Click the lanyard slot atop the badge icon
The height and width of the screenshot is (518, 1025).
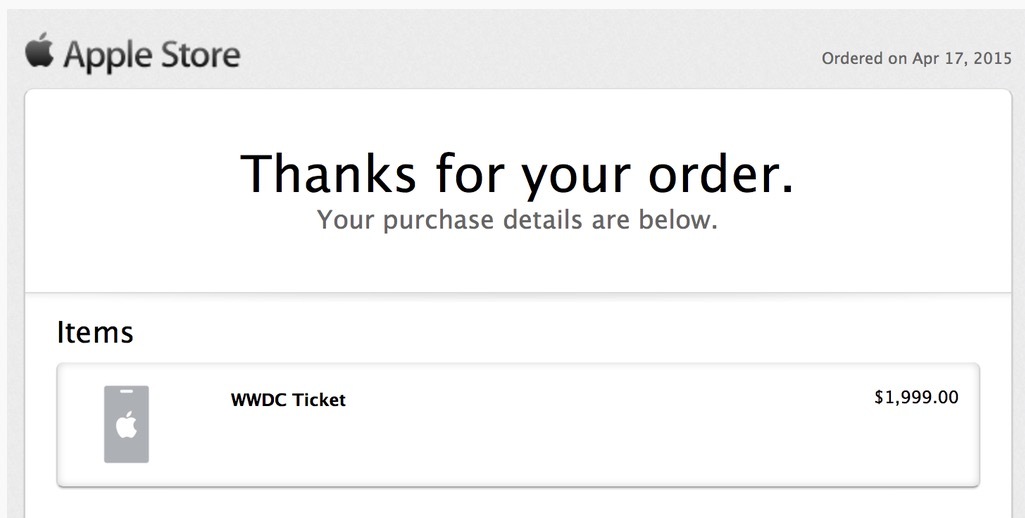point(126,391)
